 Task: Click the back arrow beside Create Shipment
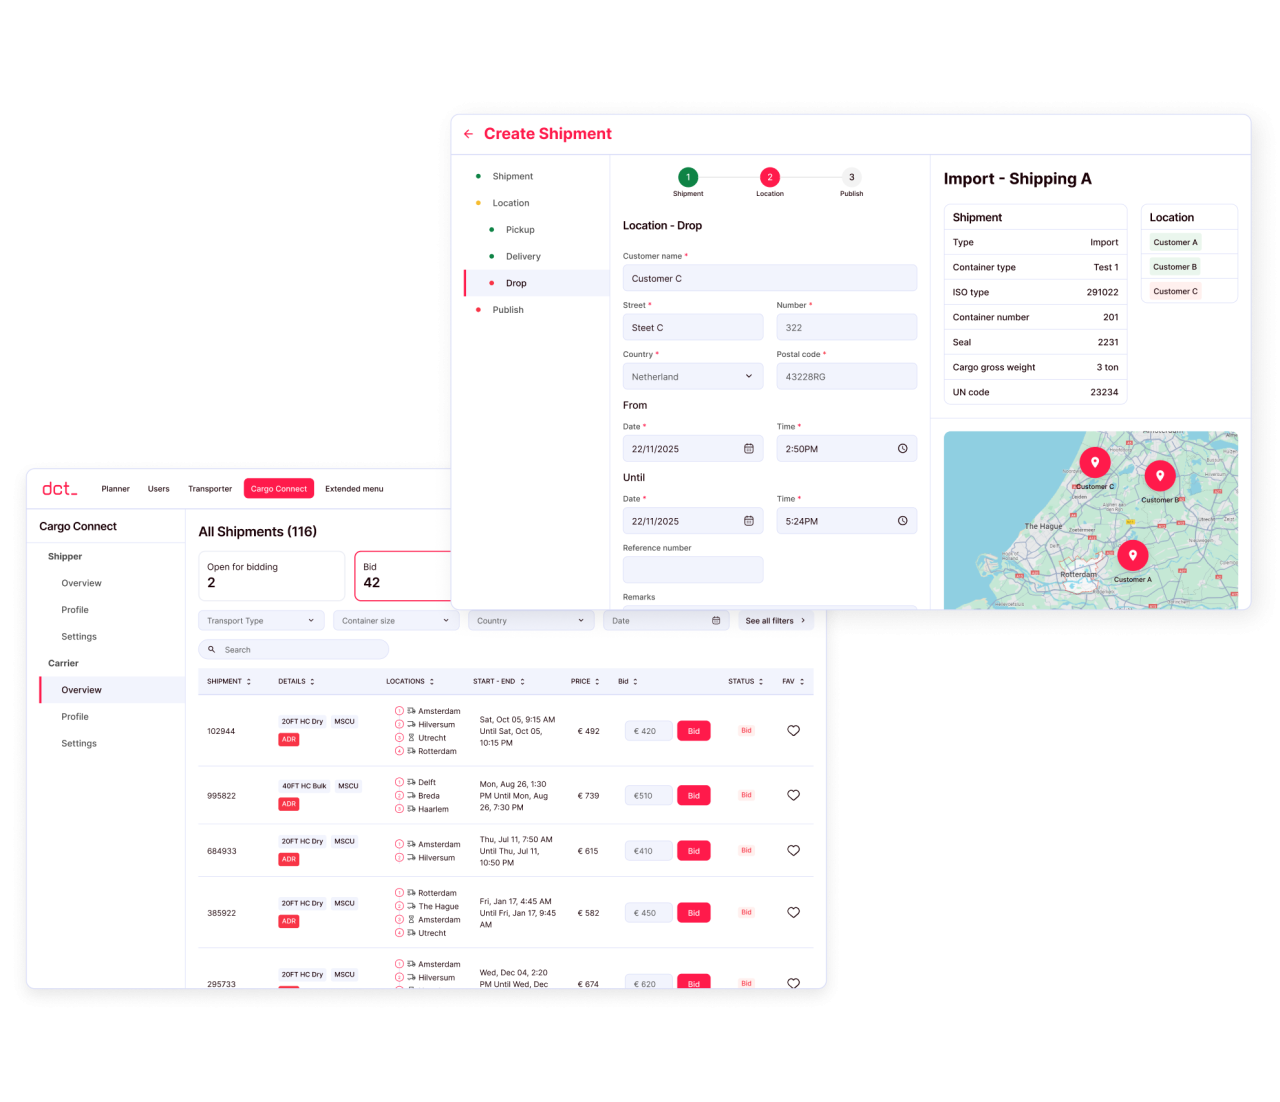(468, 134)
